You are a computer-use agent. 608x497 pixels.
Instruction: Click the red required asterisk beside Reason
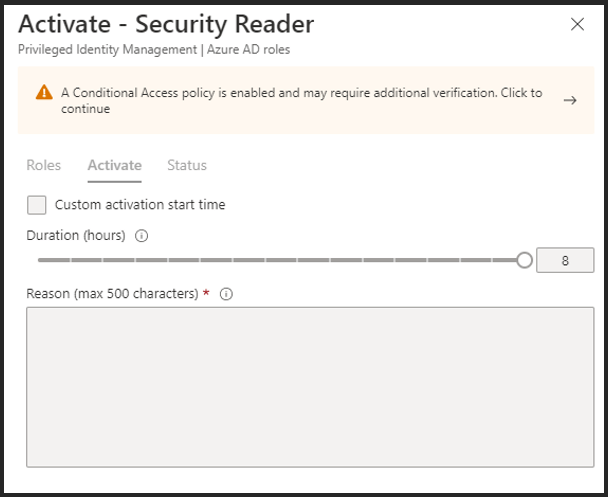pyautogui.click(x=206, y=293)
